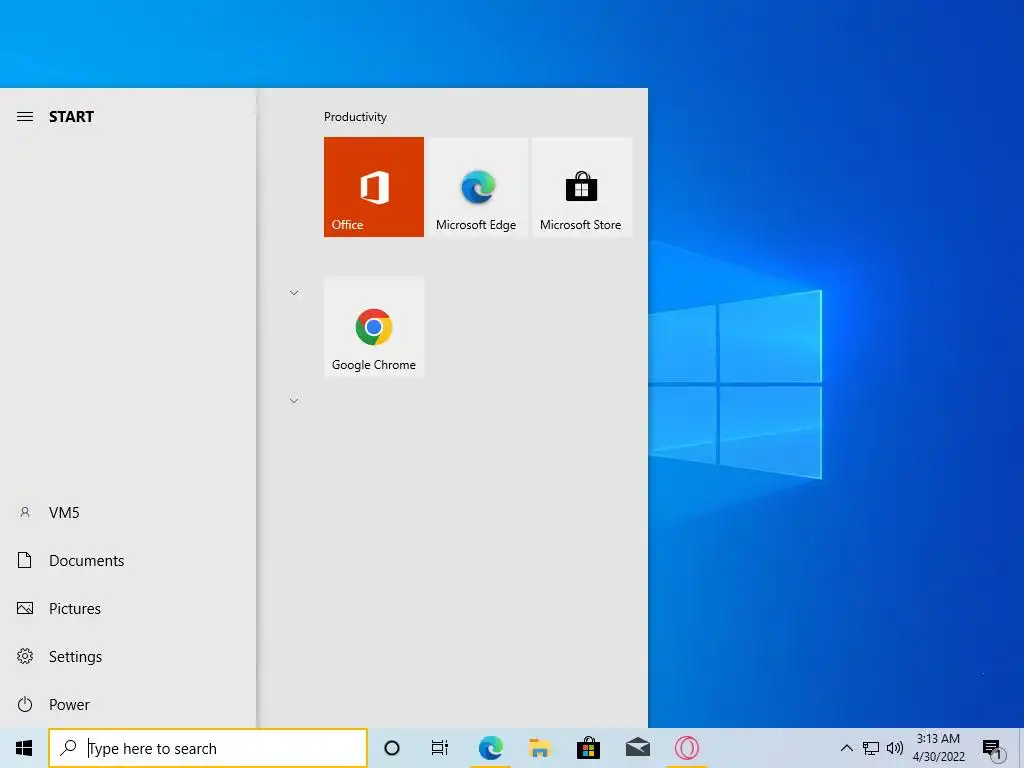1024x768 pixels.
Task: Open Task View on taskbar
Action: (x=440, y=748)
